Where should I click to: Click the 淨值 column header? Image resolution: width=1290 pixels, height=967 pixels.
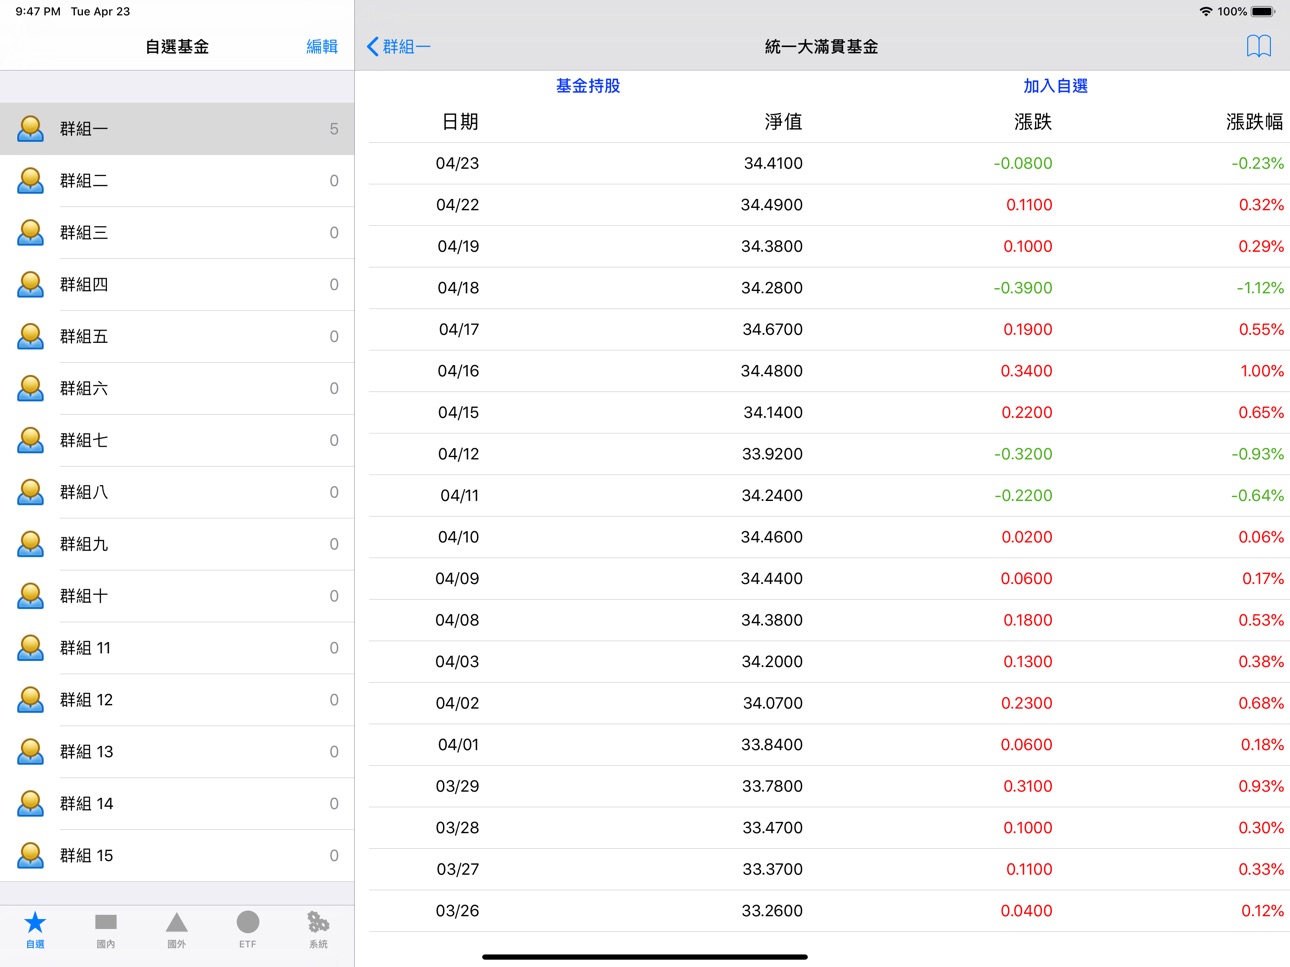[x=783, y=122]
